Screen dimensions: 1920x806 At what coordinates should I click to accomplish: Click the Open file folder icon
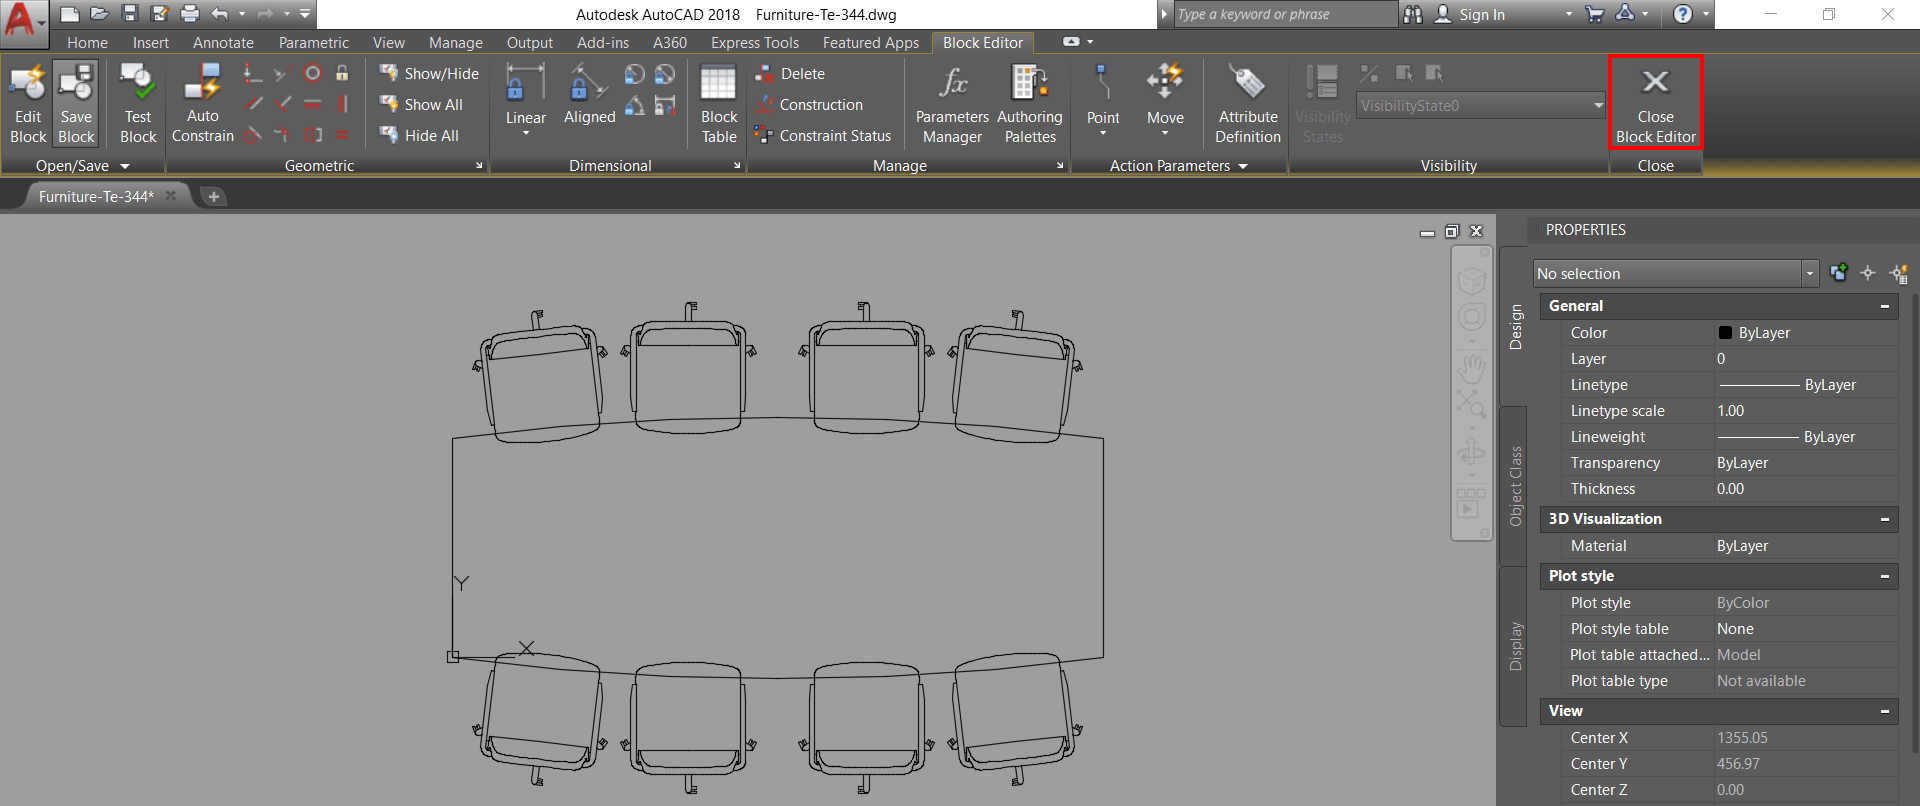[x=99, y=14]
